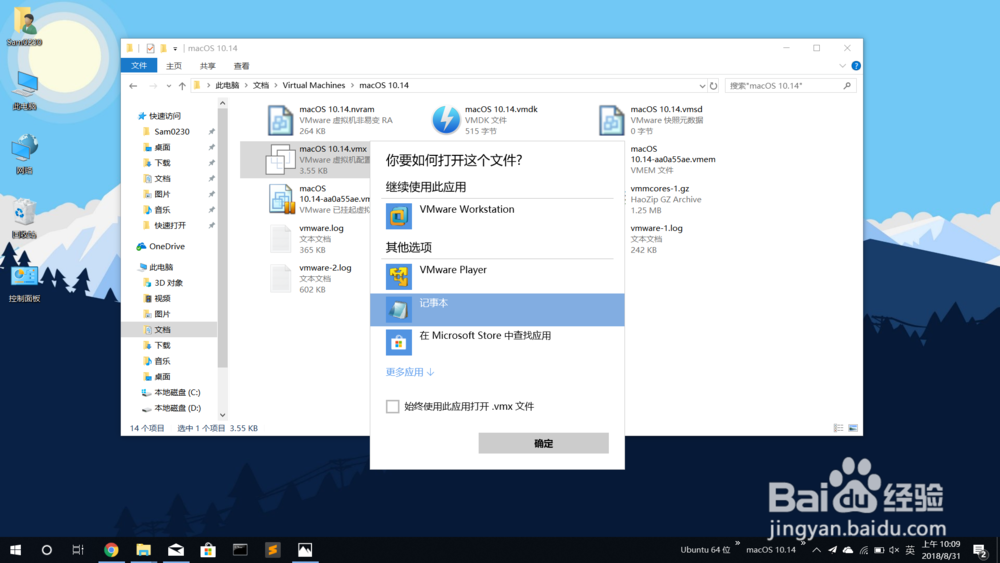The image size is (1000, 563).
Task: Open OneDrive in navigation pane
Action: (166, 246)
